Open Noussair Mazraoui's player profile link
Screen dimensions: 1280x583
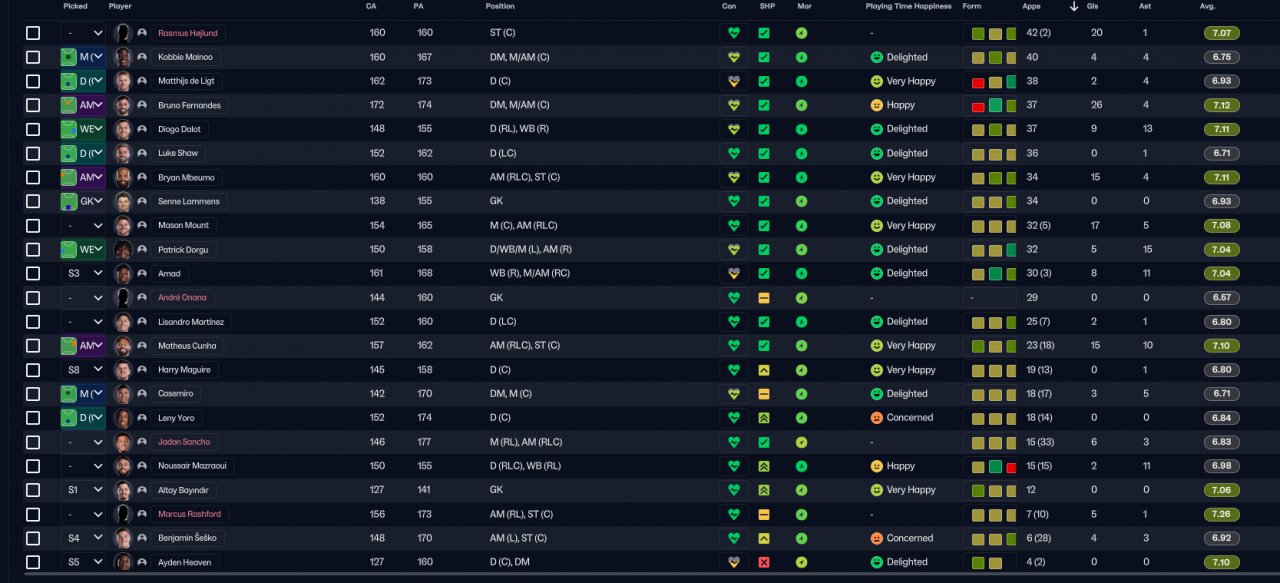(x=192, y=466)
